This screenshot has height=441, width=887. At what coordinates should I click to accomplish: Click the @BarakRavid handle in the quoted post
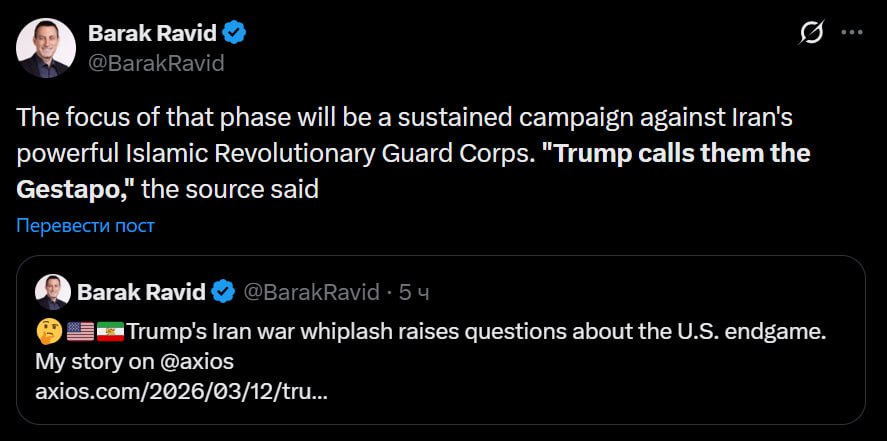311,292
